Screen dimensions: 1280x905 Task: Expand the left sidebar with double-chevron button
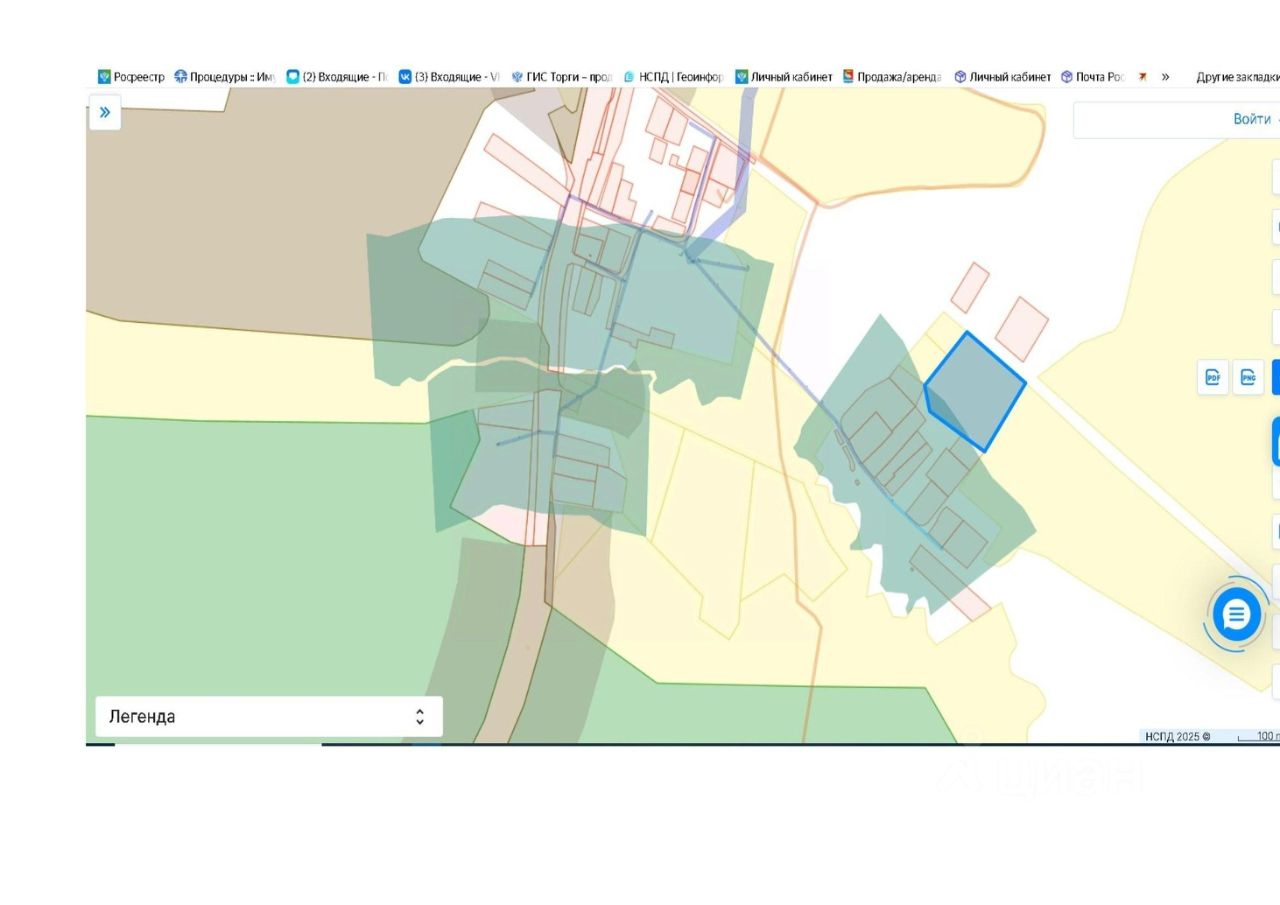point(105,113)
